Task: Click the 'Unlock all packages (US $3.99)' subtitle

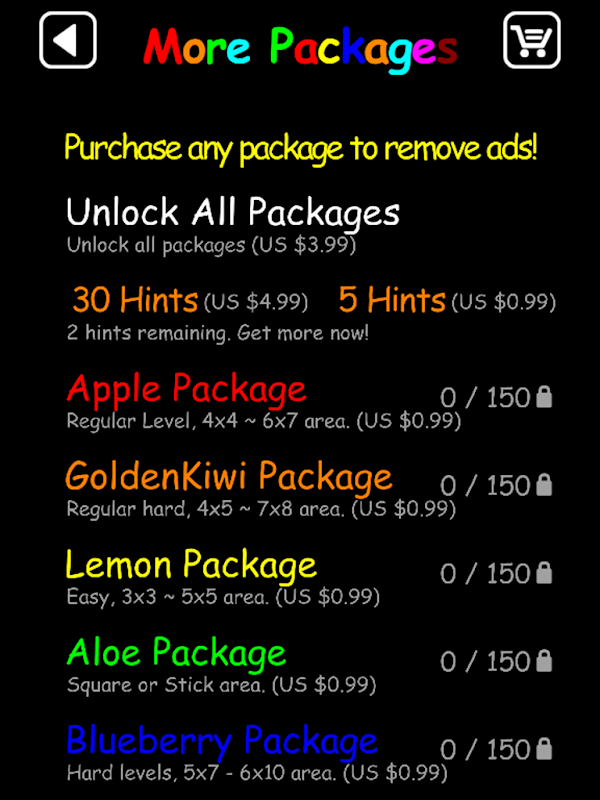Action: coord(211,245)
